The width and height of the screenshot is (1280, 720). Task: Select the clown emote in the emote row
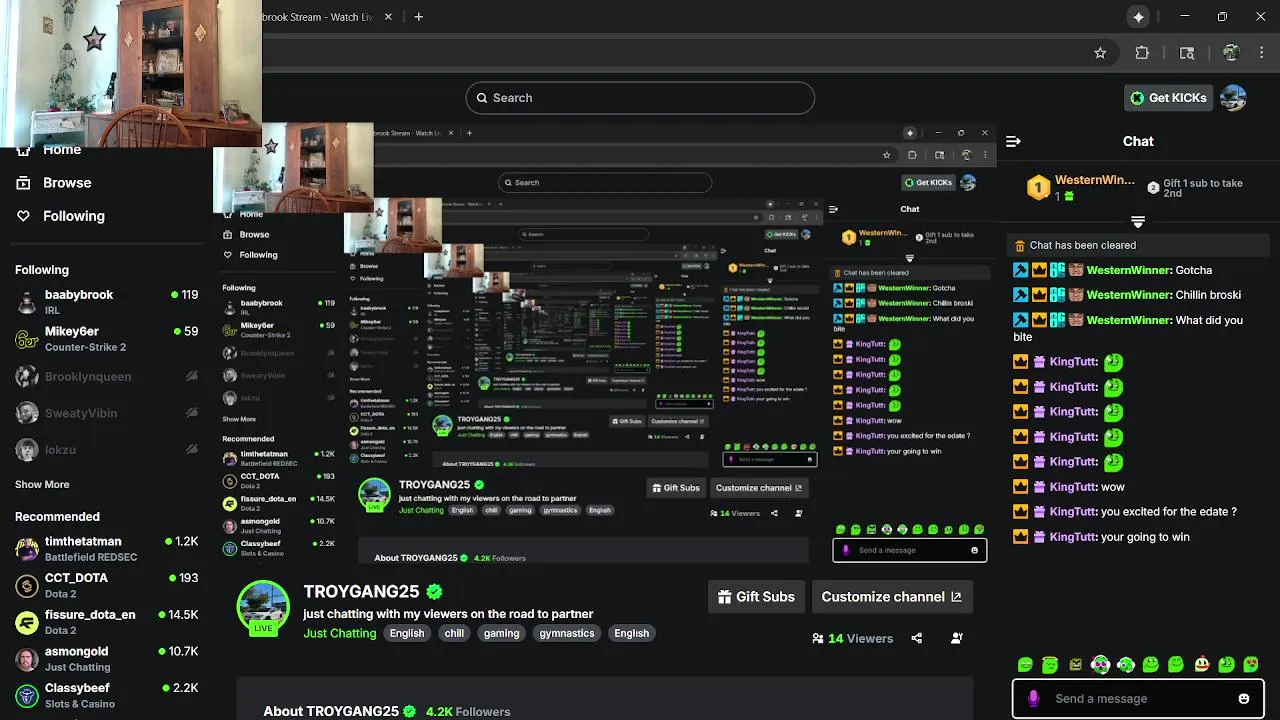(x=1201, y=665)
